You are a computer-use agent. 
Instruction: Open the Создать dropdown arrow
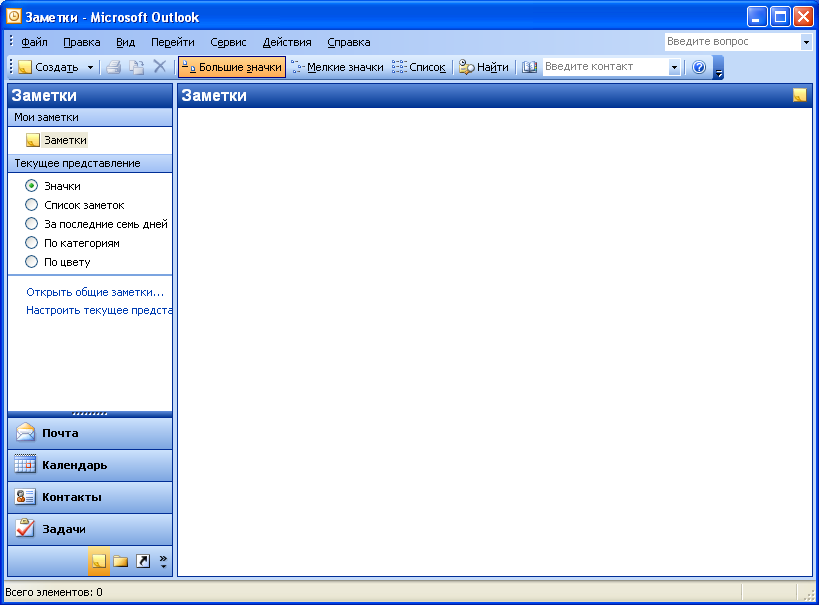pyautogui.click(x=90, y=67)
